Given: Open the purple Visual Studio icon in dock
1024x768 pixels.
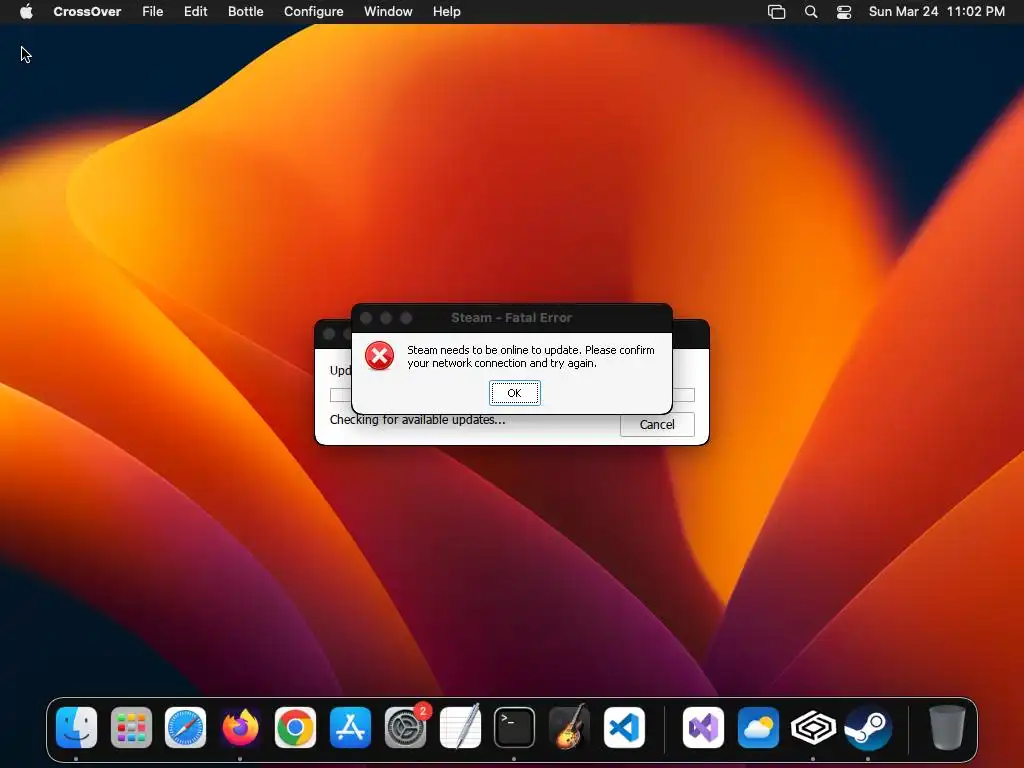Looking at the screenshot, I should pos(703,728).
